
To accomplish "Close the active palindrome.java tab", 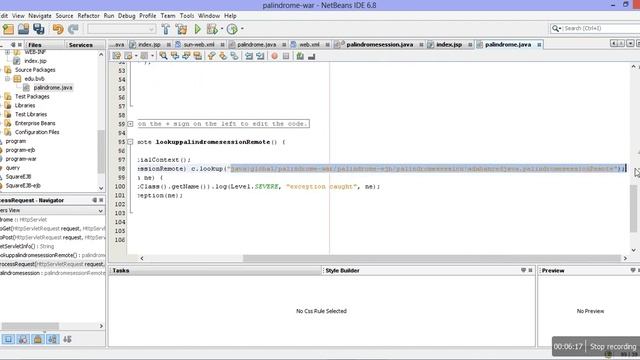I will tap(539, 44).
